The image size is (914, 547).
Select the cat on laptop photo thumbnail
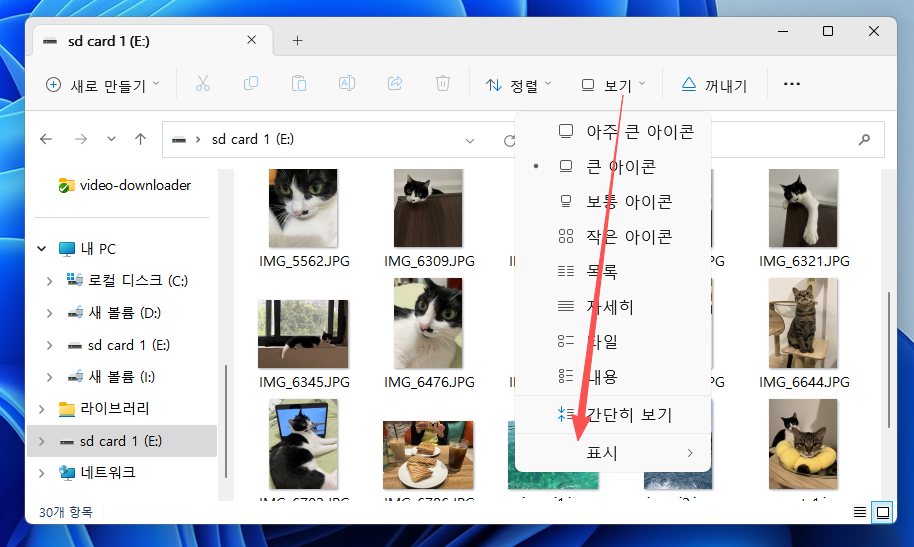coord(303,444)
